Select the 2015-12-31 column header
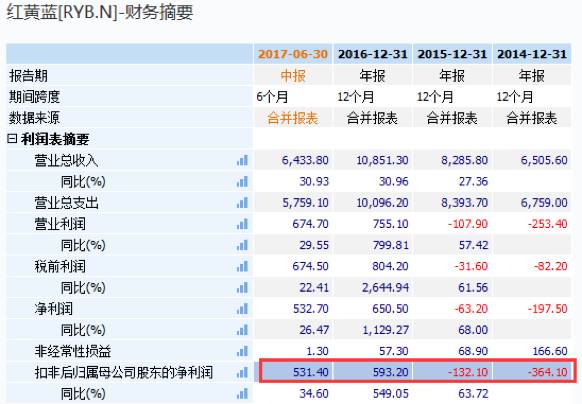The width and height of the screenshot is (582, 404). 452,54
